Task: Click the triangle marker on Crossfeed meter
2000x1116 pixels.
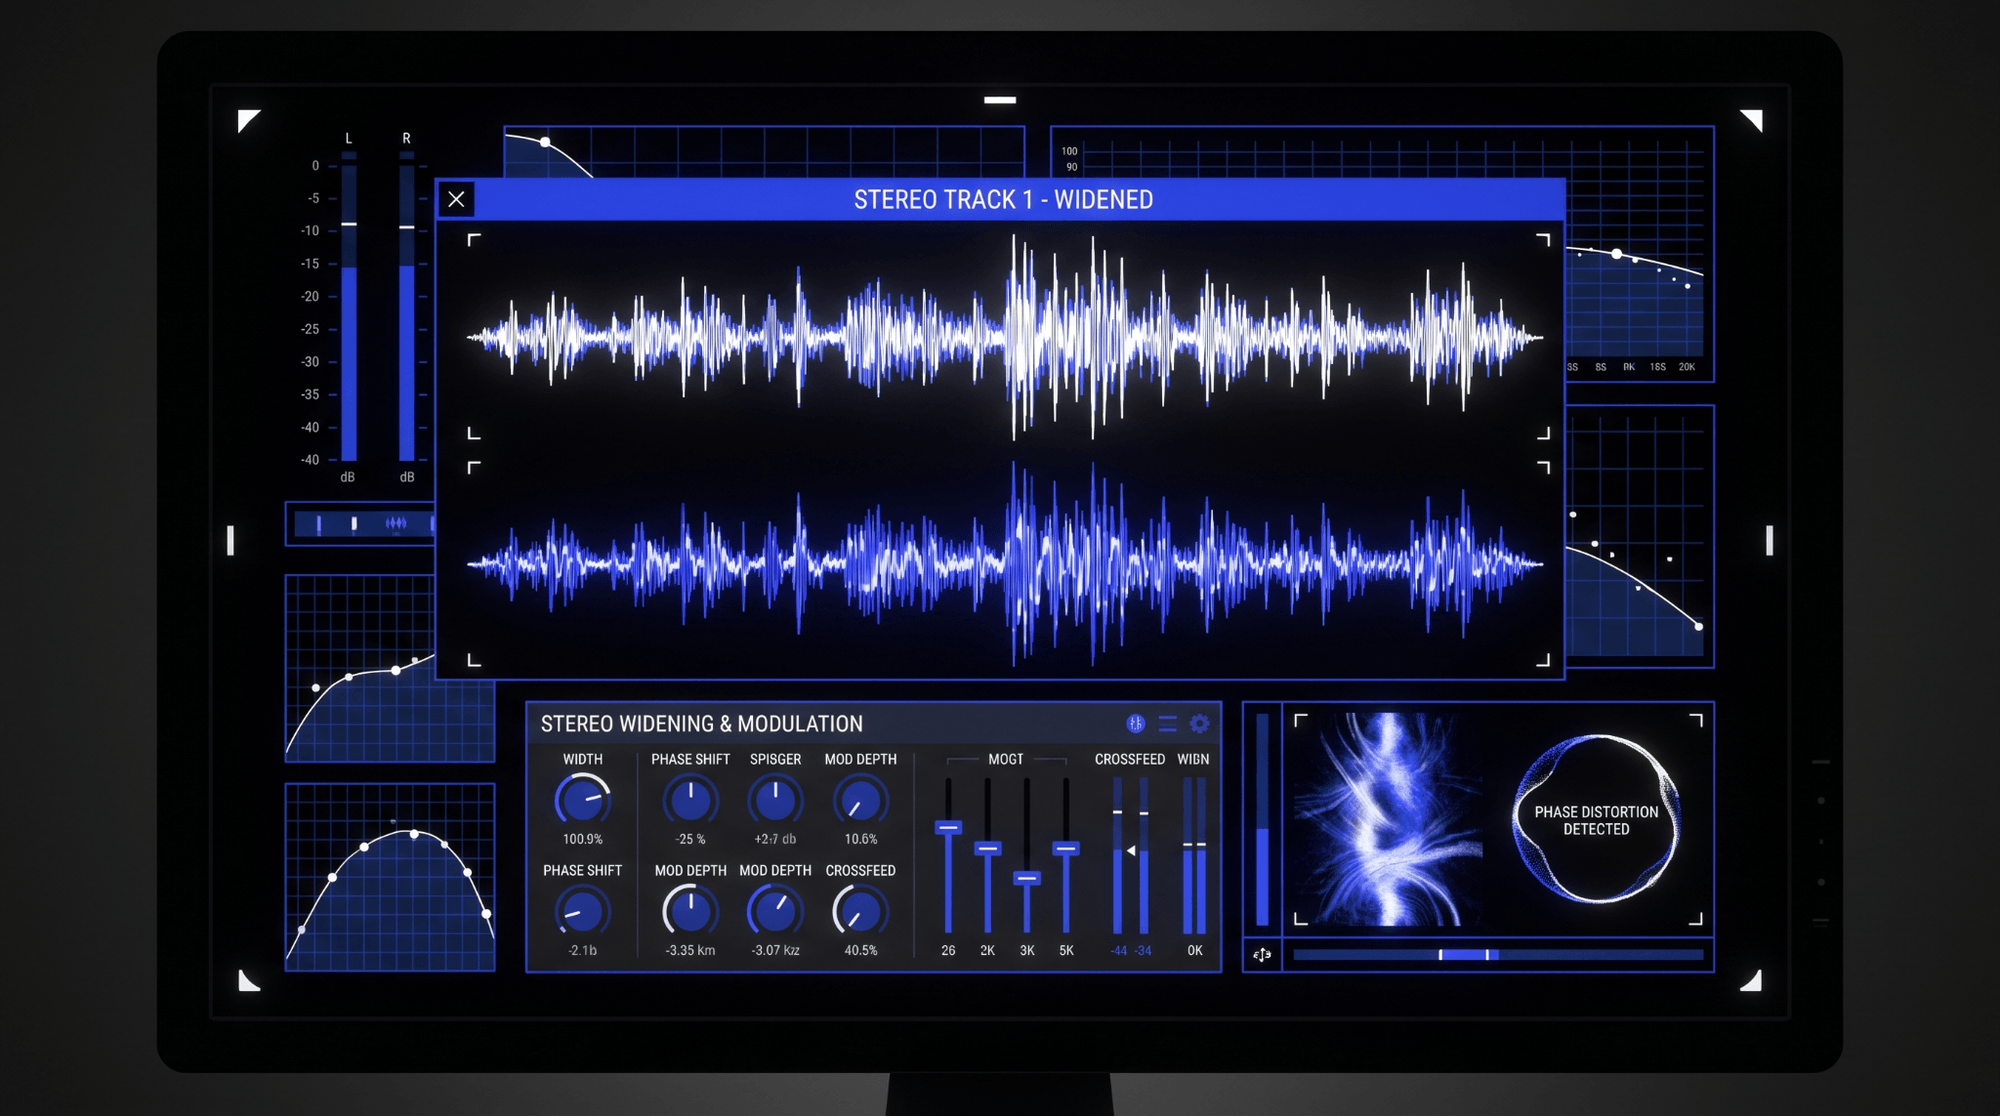Action: coord(1130,851)
